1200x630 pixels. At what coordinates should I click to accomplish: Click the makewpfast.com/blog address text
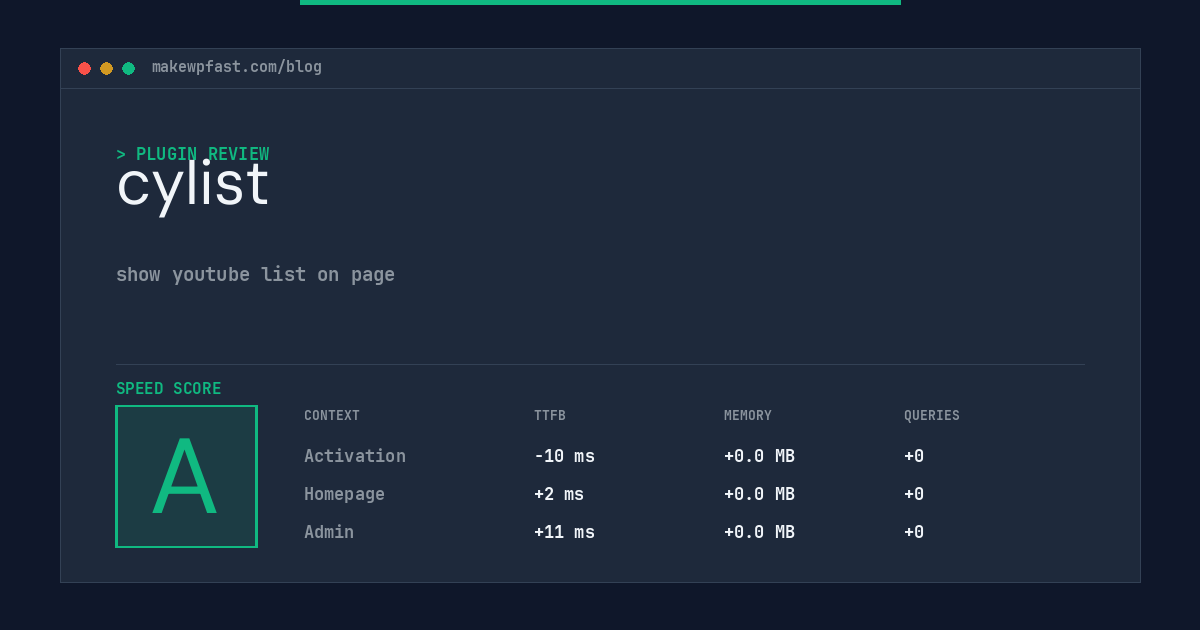pyautogui.click(x=237, y=67)
